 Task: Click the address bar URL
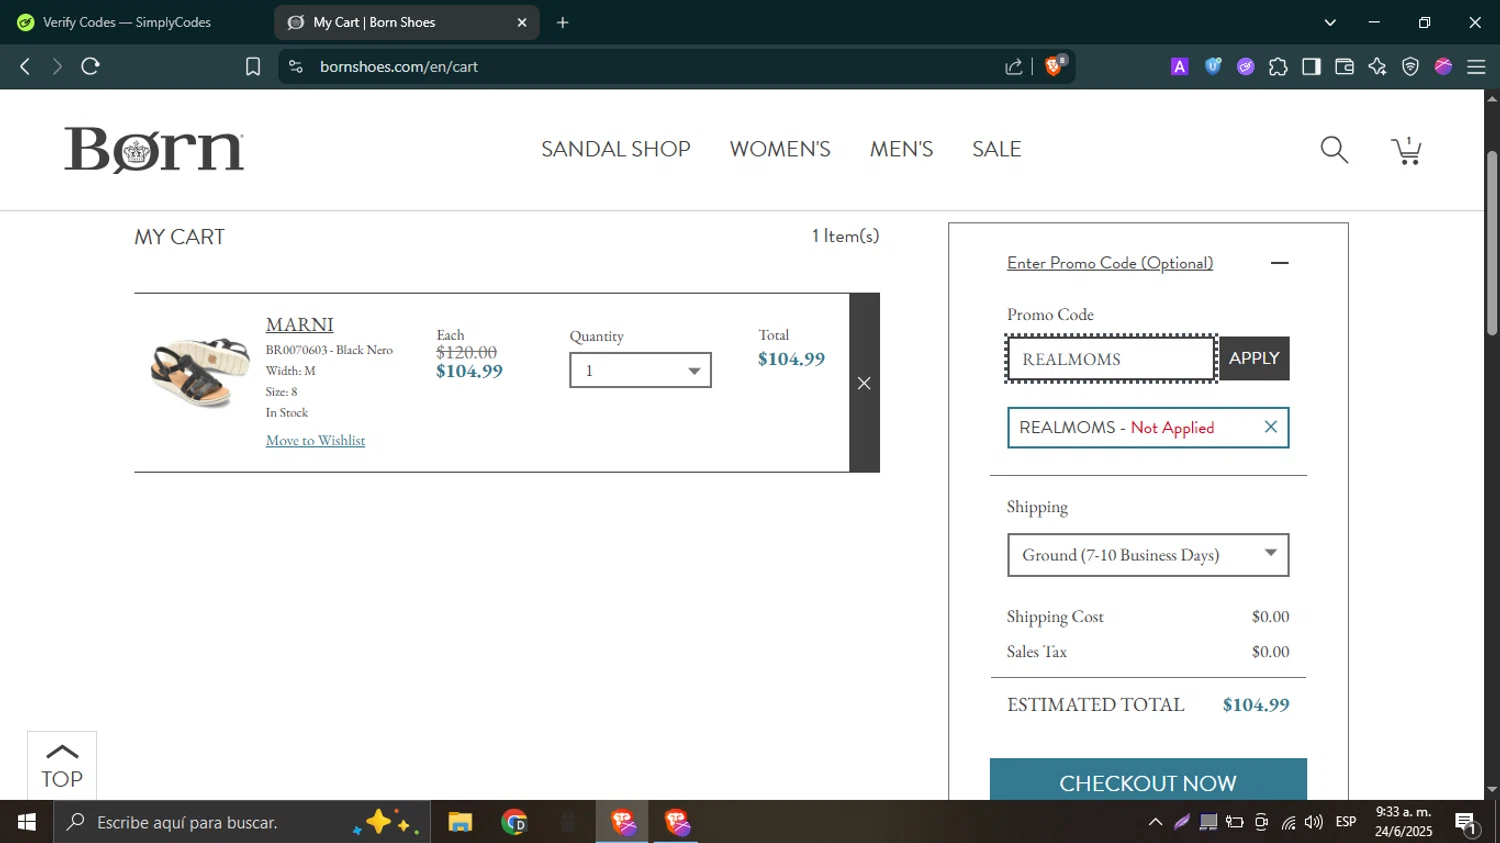click(399, 66)
